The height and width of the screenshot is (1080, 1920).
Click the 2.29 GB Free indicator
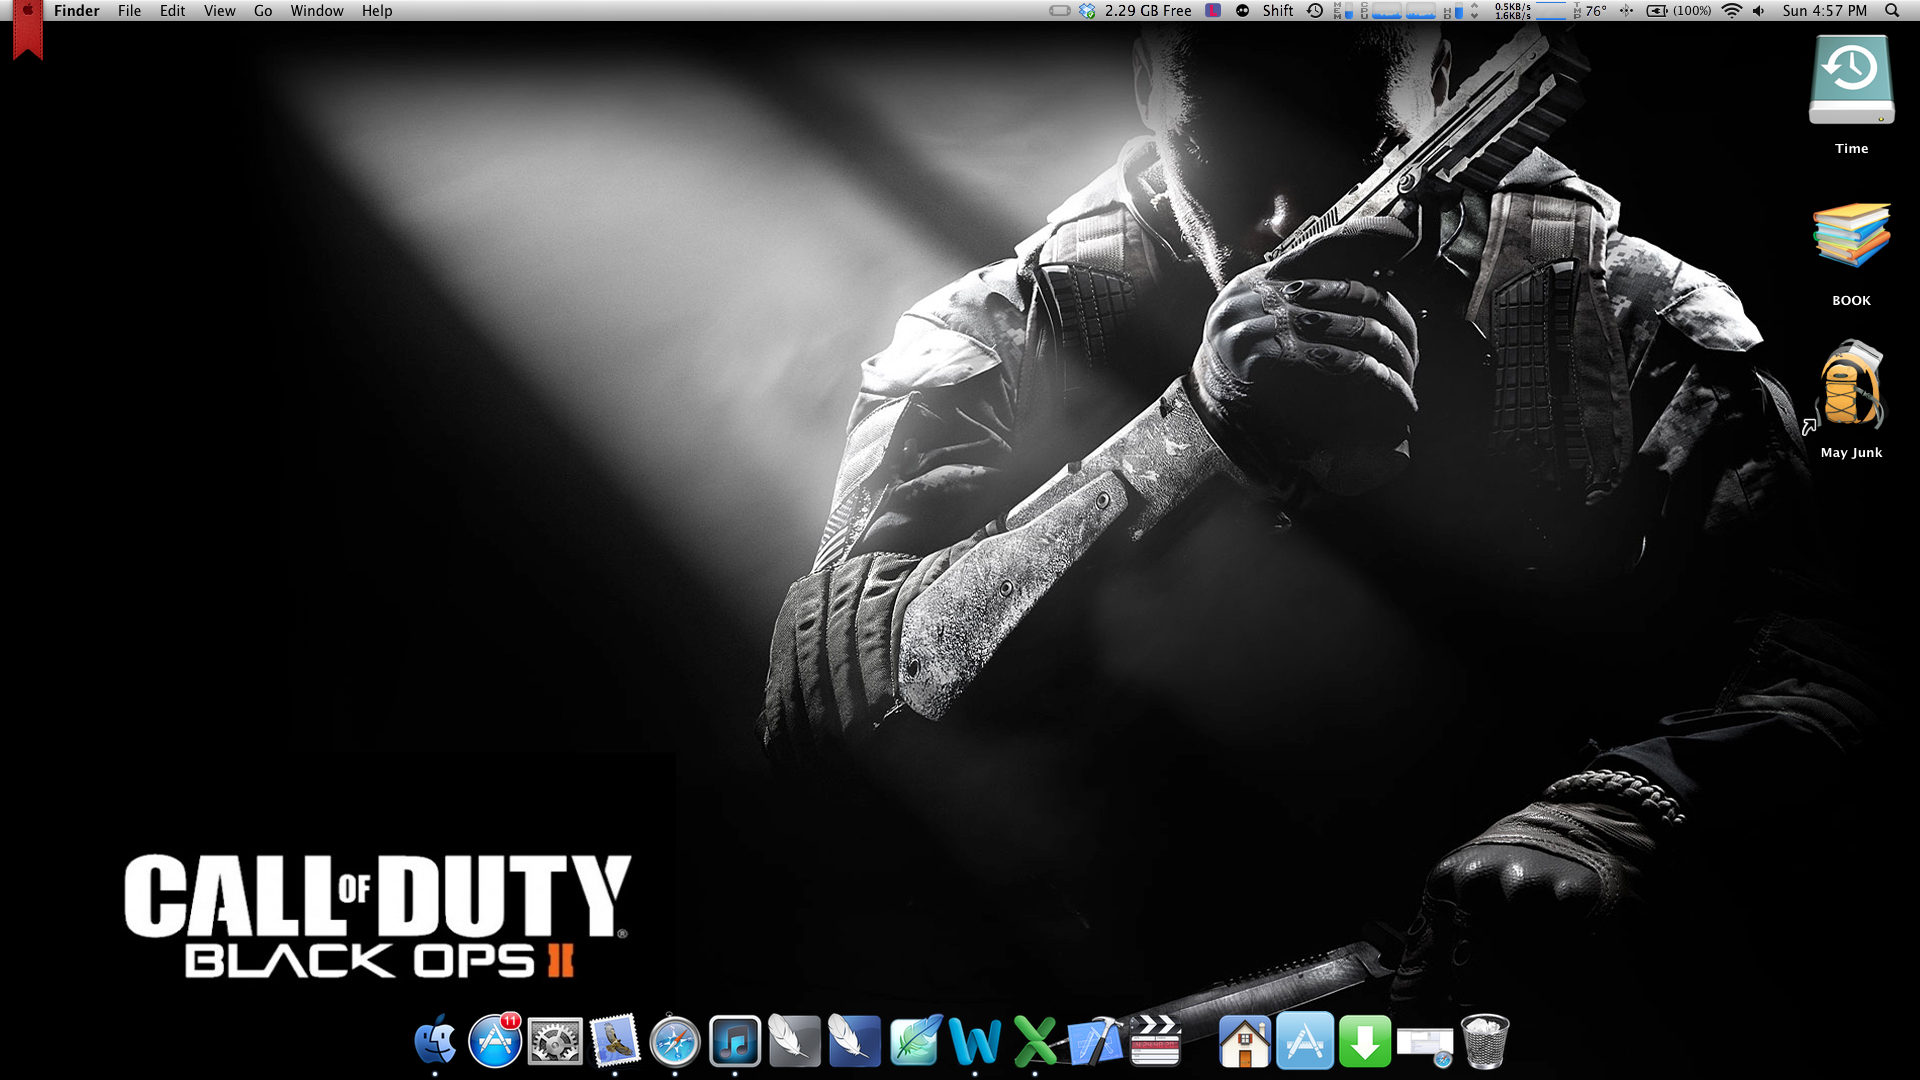click(x=1148, y=10)
